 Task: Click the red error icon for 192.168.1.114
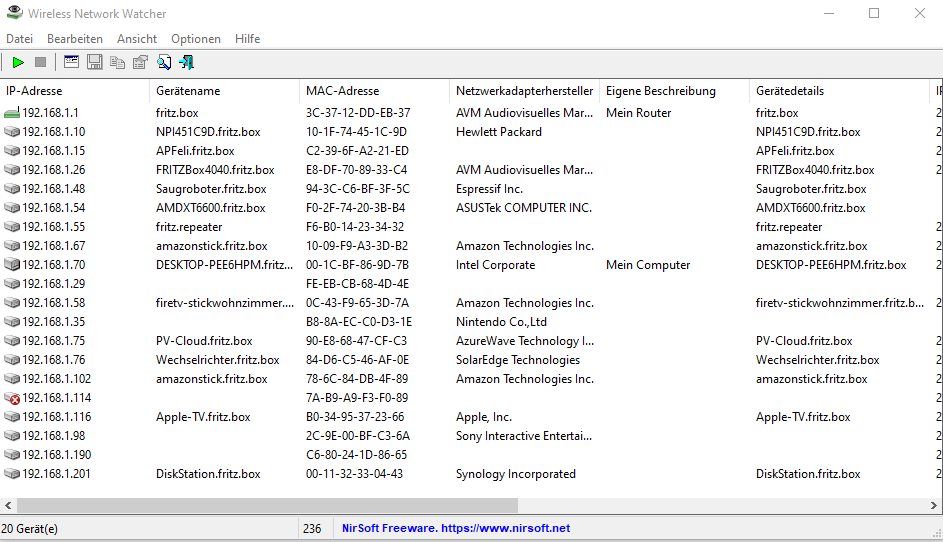[x=12, y=398]
